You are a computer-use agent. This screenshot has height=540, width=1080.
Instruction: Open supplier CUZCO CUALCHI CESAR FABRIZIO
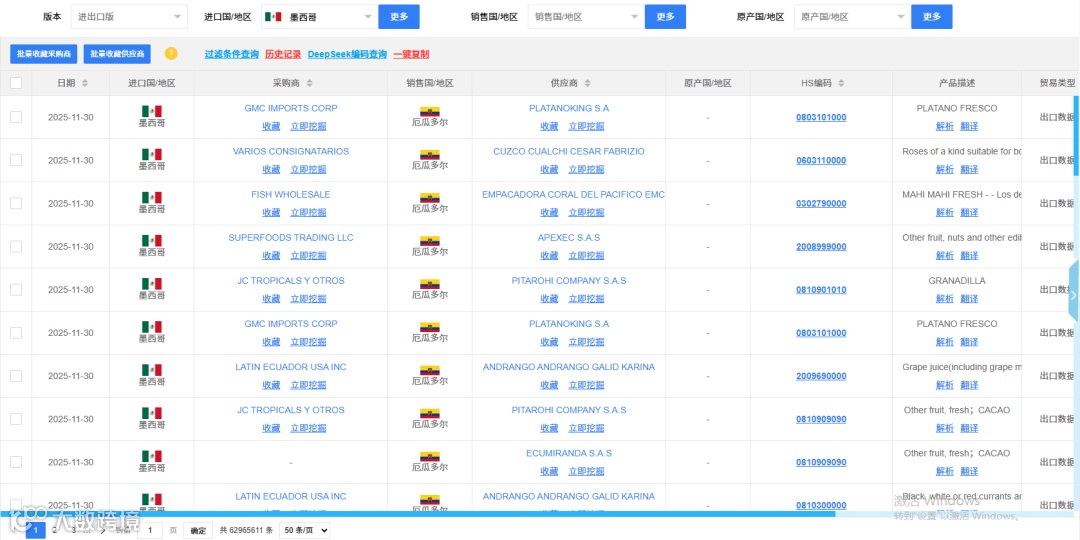(x=569, y=152)
